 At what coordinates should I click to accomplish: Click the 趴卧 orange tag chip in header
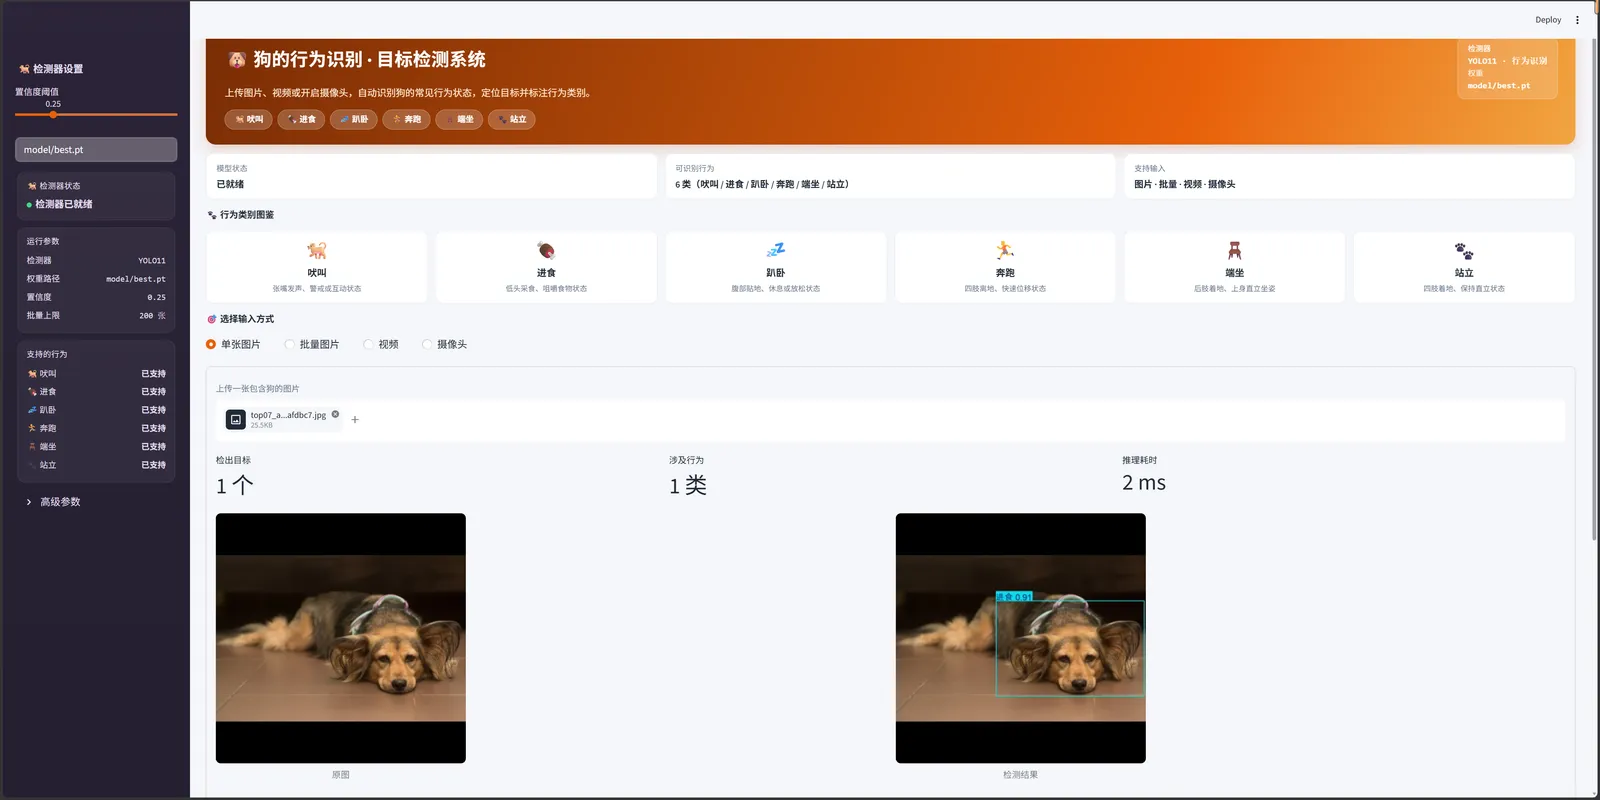coord(354,119)
